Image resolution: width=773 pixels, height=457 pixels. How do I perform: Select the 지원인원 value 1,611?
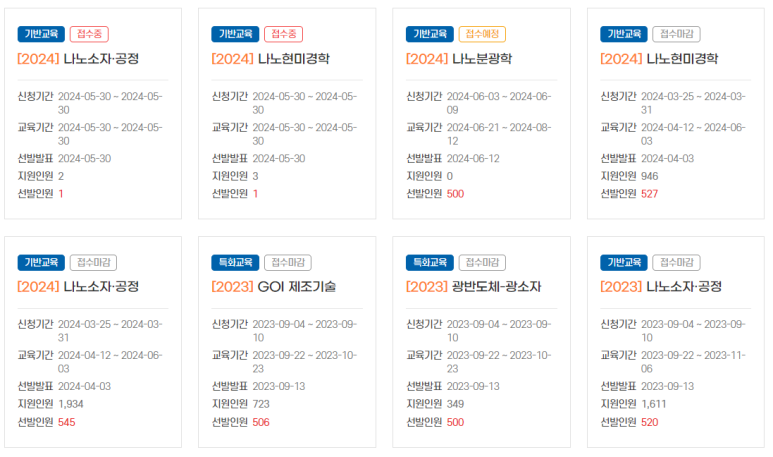653,404
